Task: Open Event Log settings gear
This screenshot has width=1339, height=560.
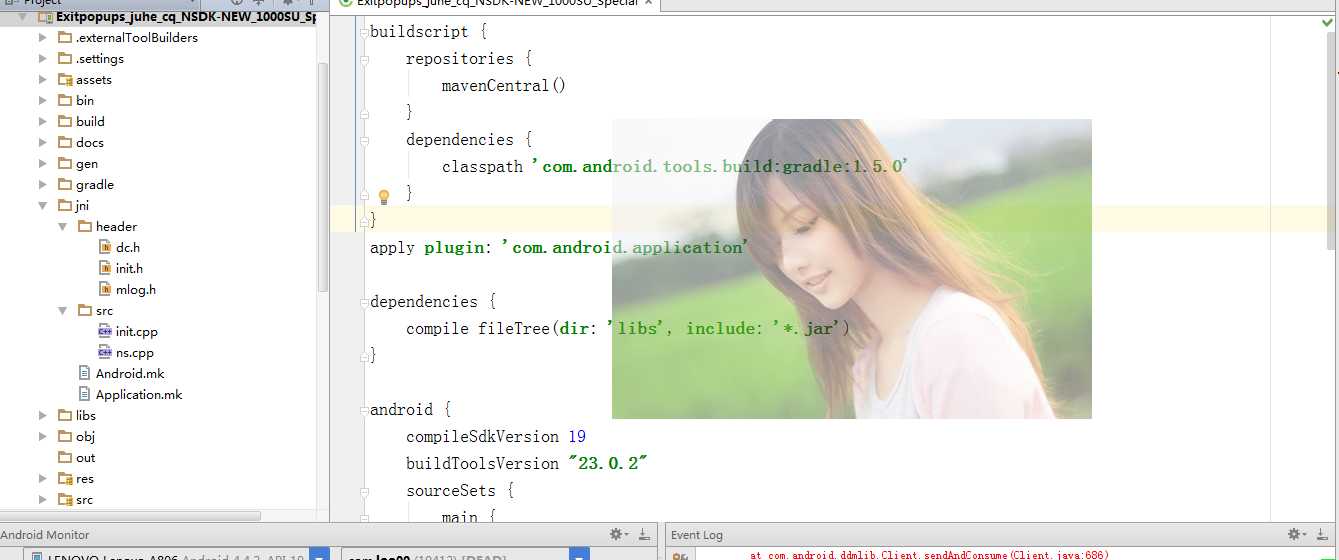Action: click(1296, 535)
